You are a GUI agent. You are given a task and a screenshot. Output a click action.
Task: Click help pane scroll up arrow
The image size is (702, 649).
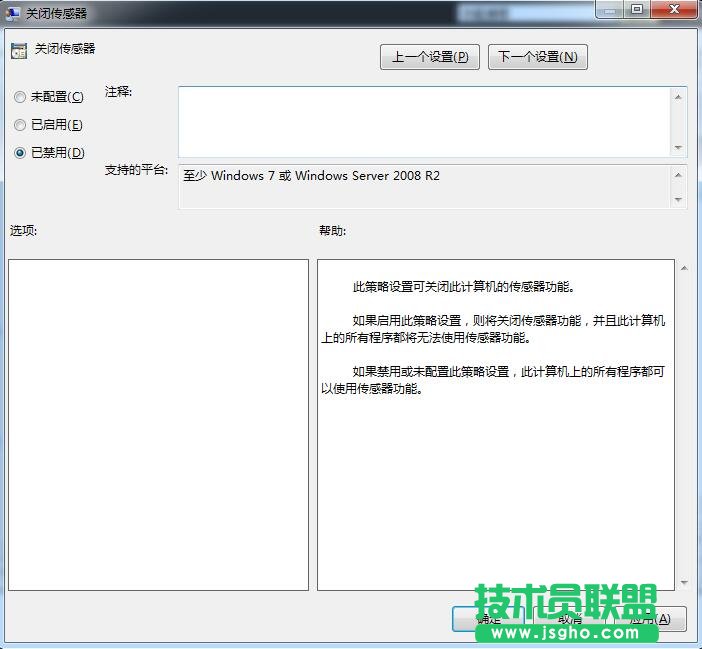(x=684, y=268)
